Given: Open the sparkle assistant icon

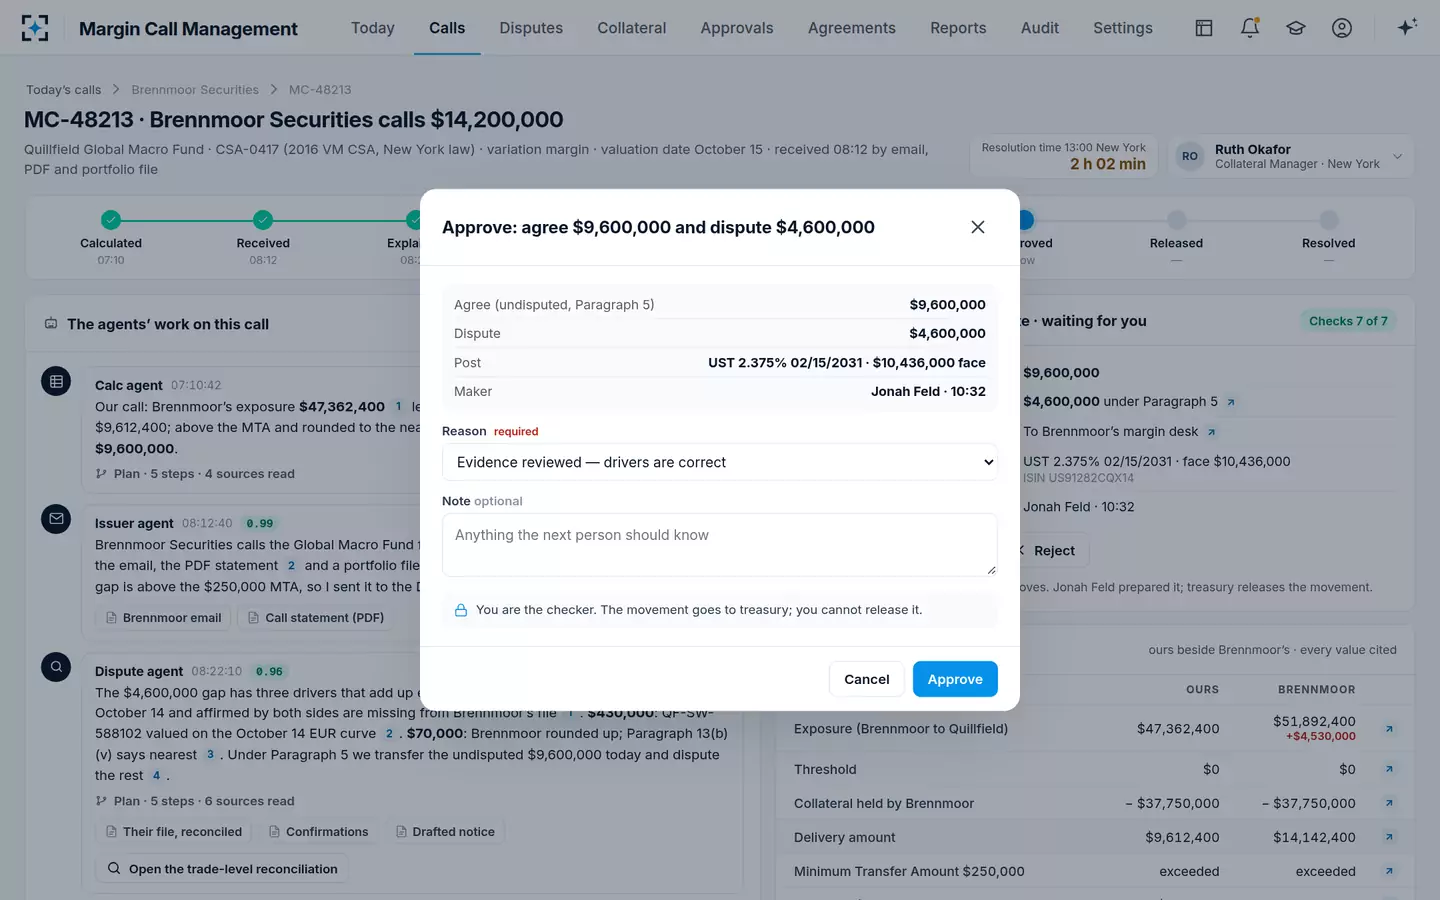Looking at the screenshot, I should tap(1407, 27).
